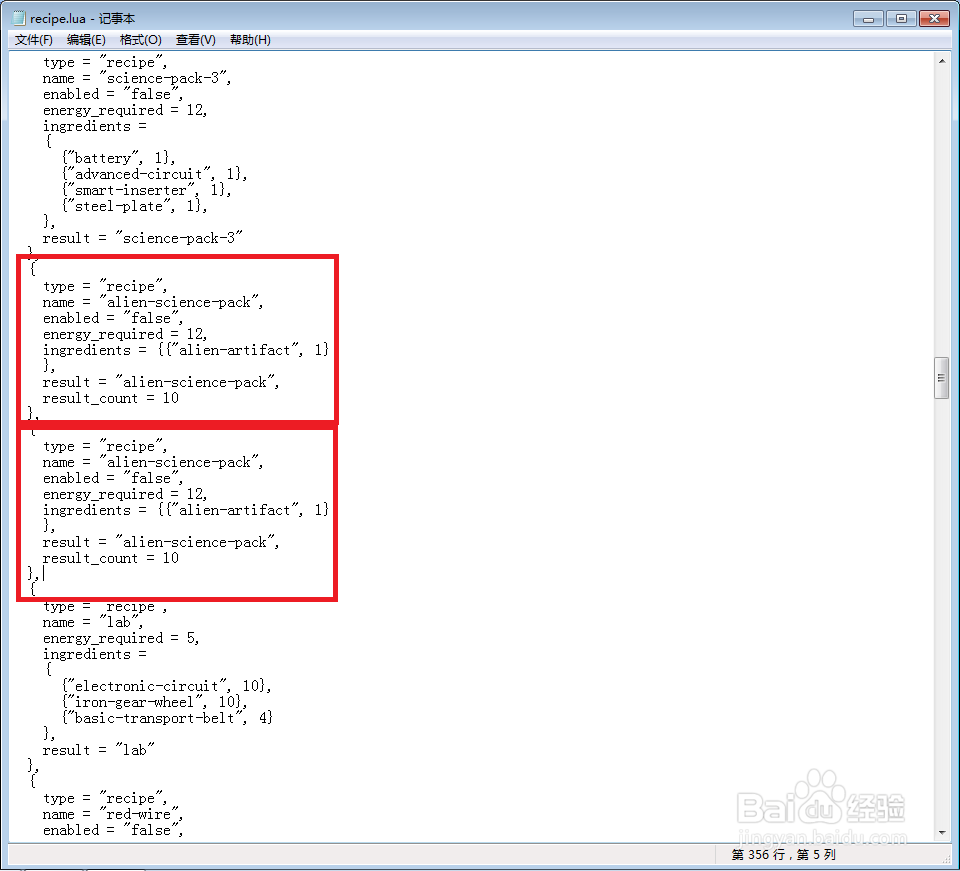The height and width of the screenshot is (871, 960).
Task: Click the vertical scrollbar thumb
Action: point(942,378)
